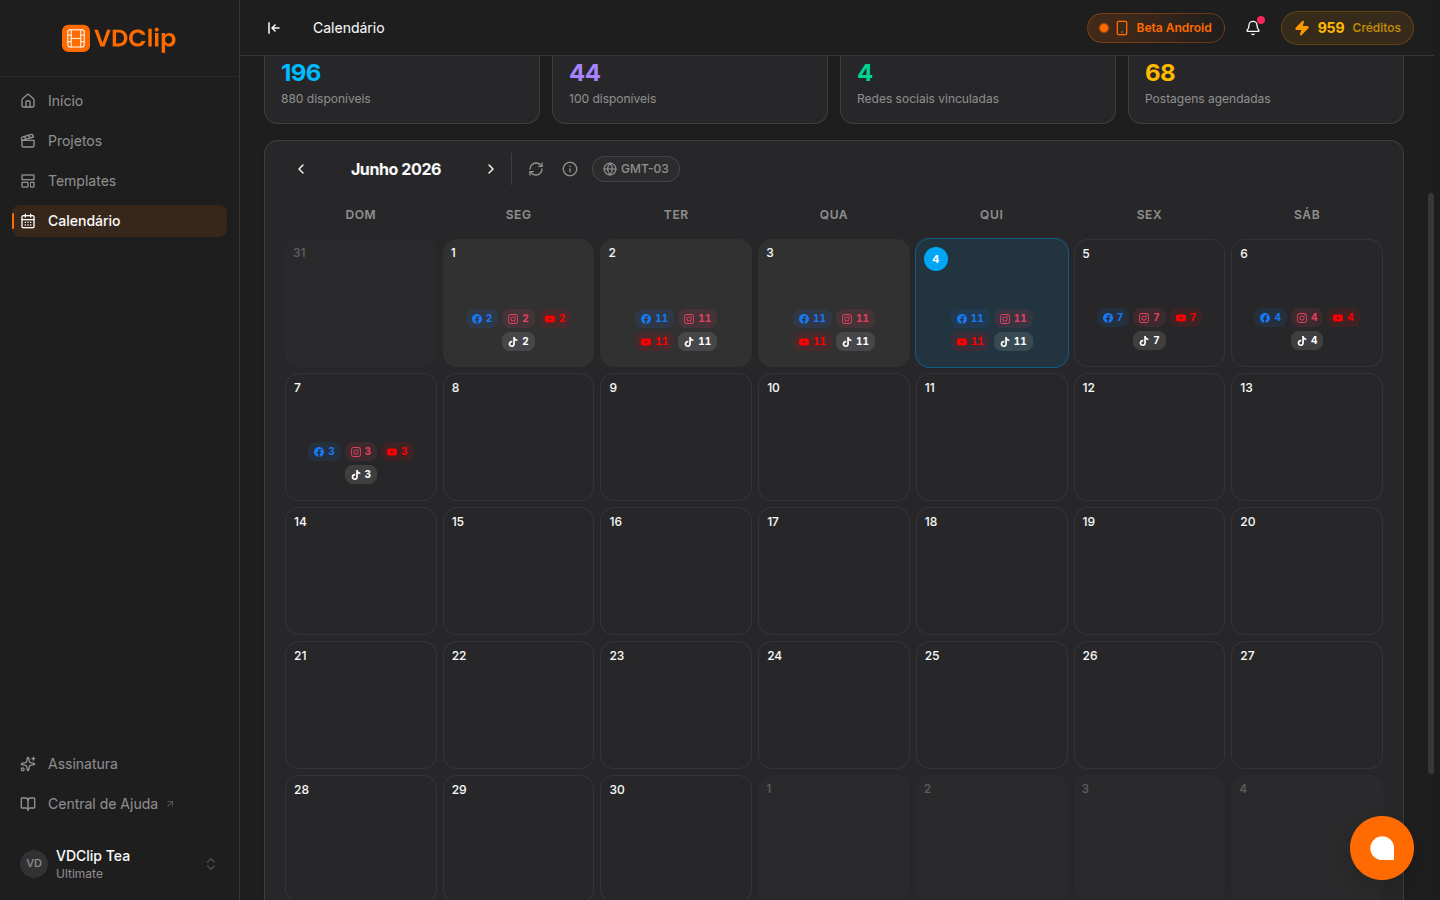Open the notifications bell
1440x900 pixels.
click(x=1253, y=28)
